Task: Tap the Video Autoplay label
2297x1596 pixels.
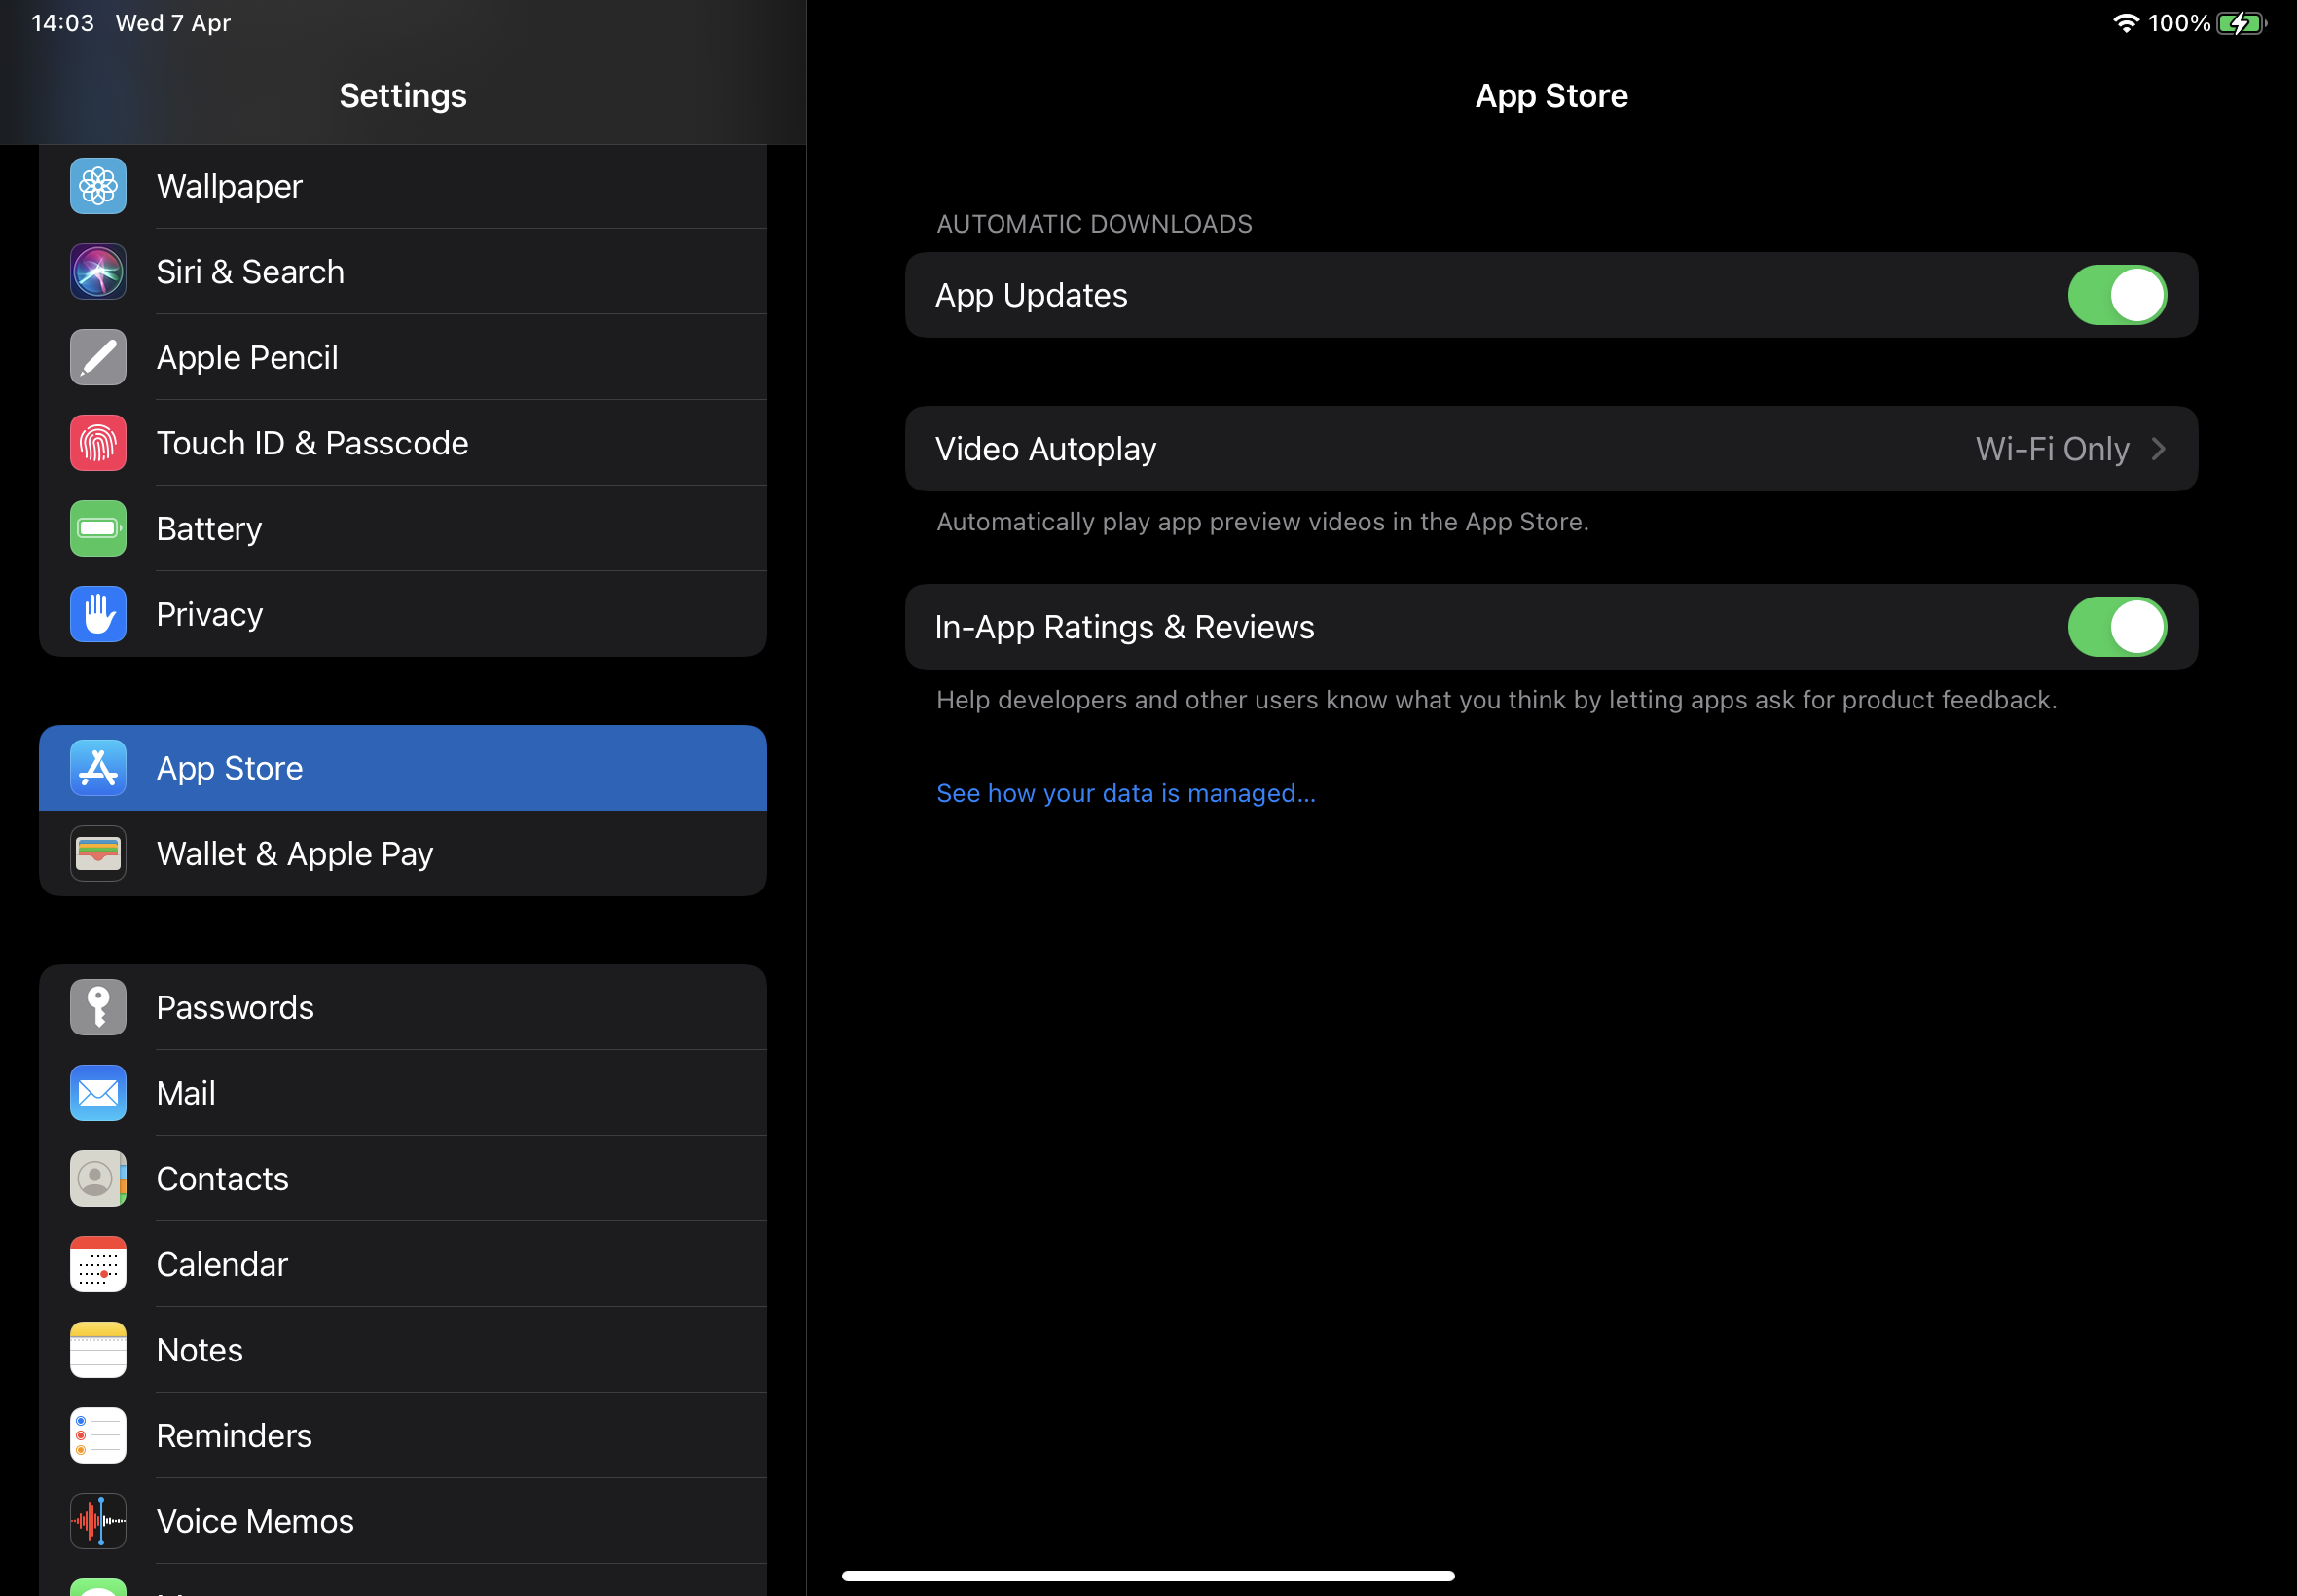Action: click(1045, 449)
